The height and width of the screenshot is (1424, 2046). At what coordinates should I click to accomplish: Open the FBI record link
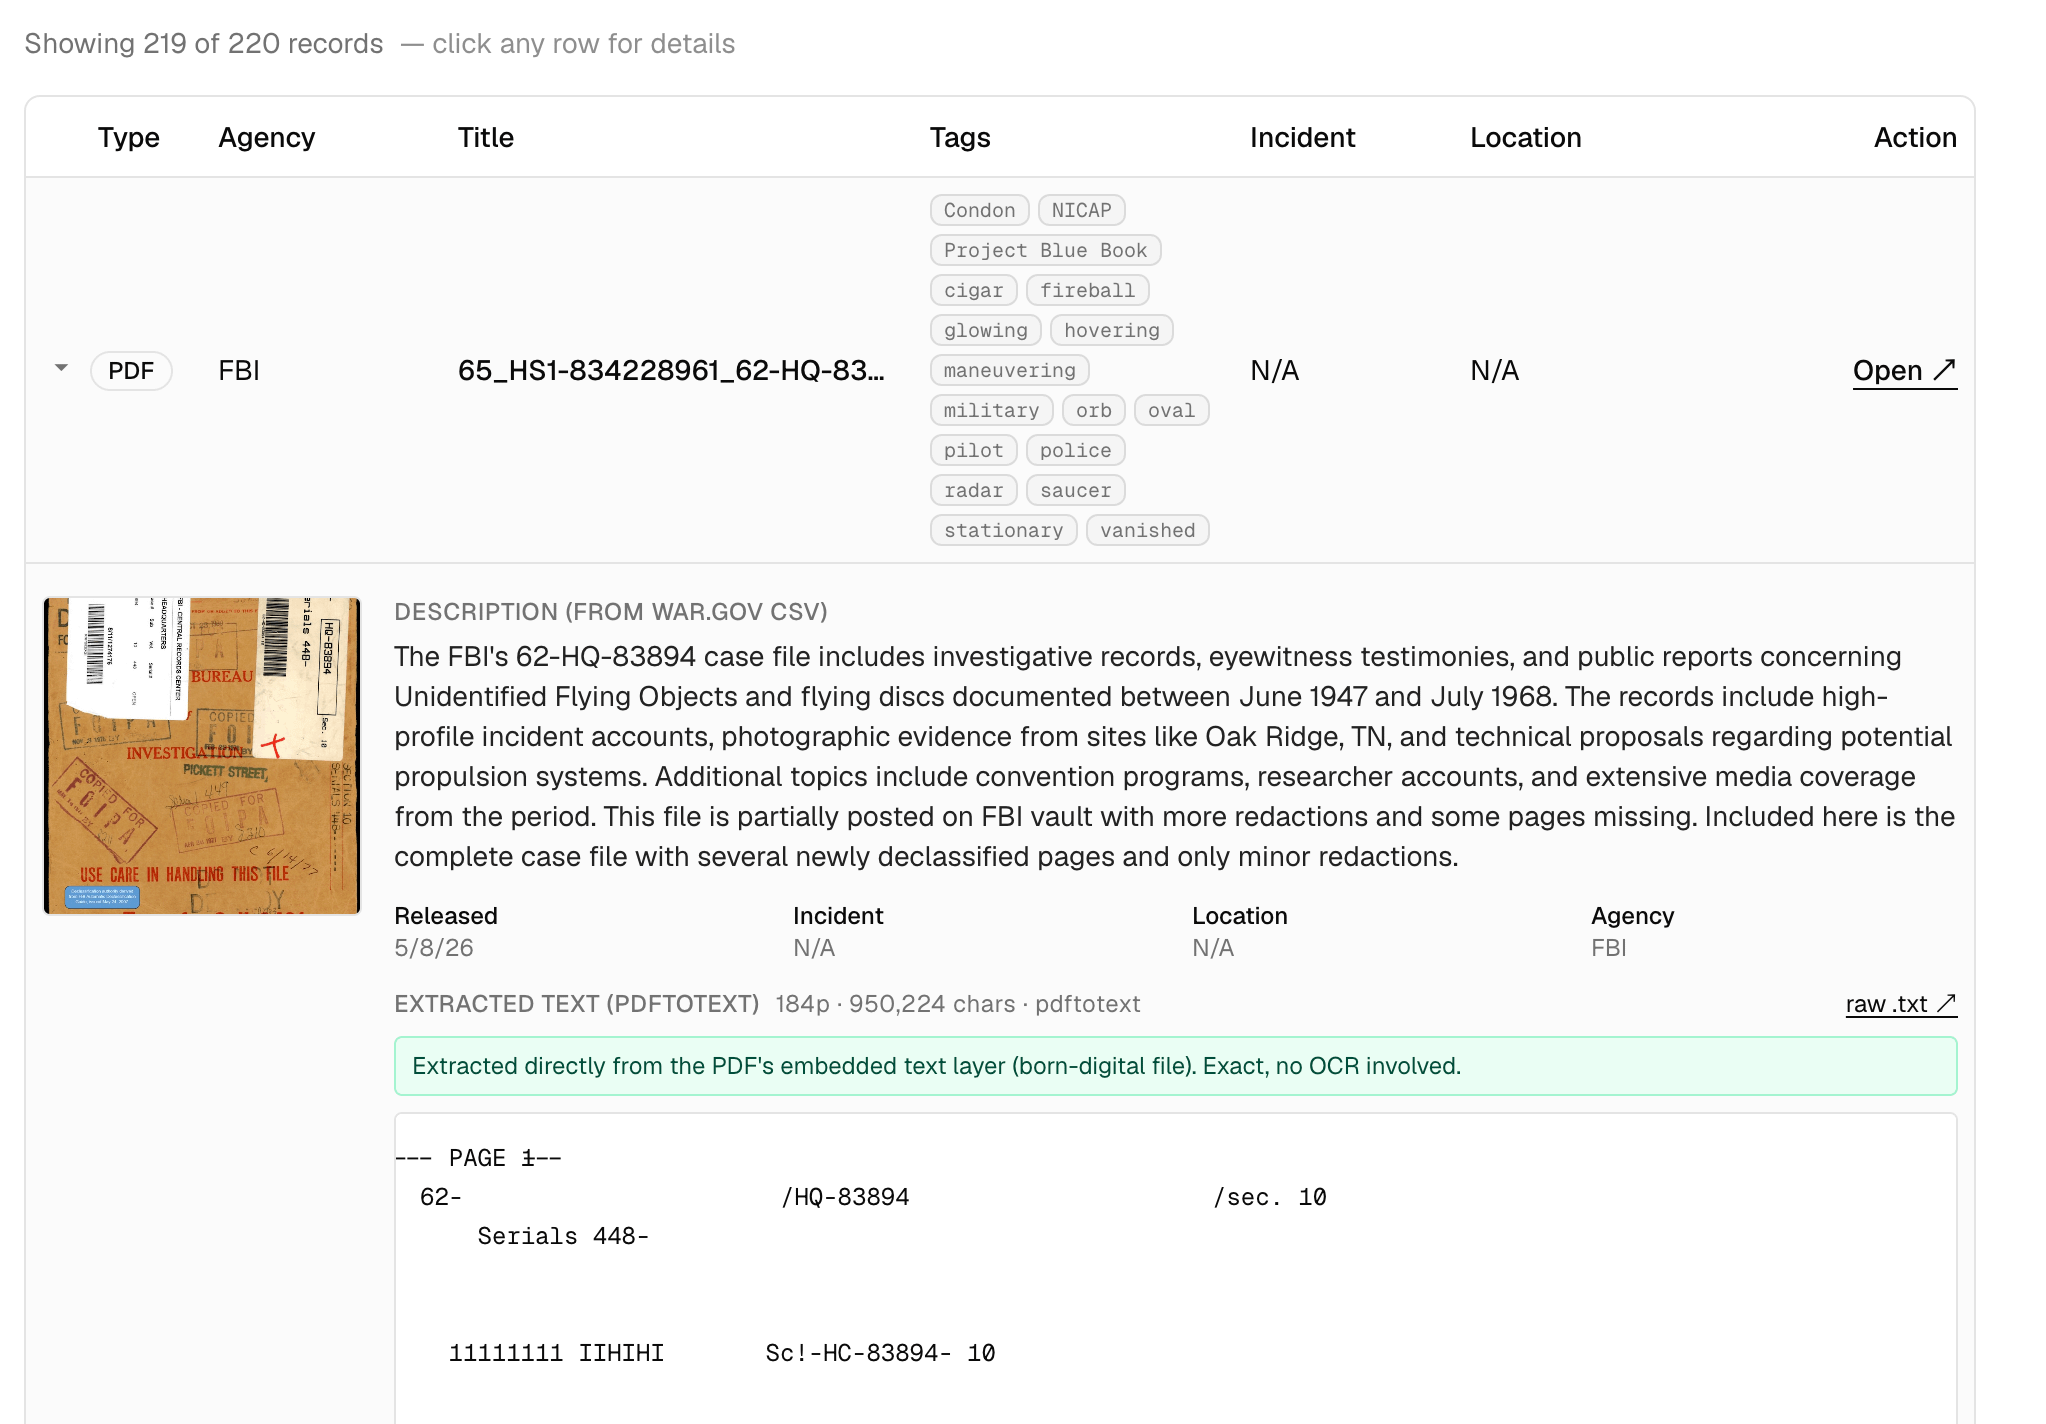[x=1904, y=371]
